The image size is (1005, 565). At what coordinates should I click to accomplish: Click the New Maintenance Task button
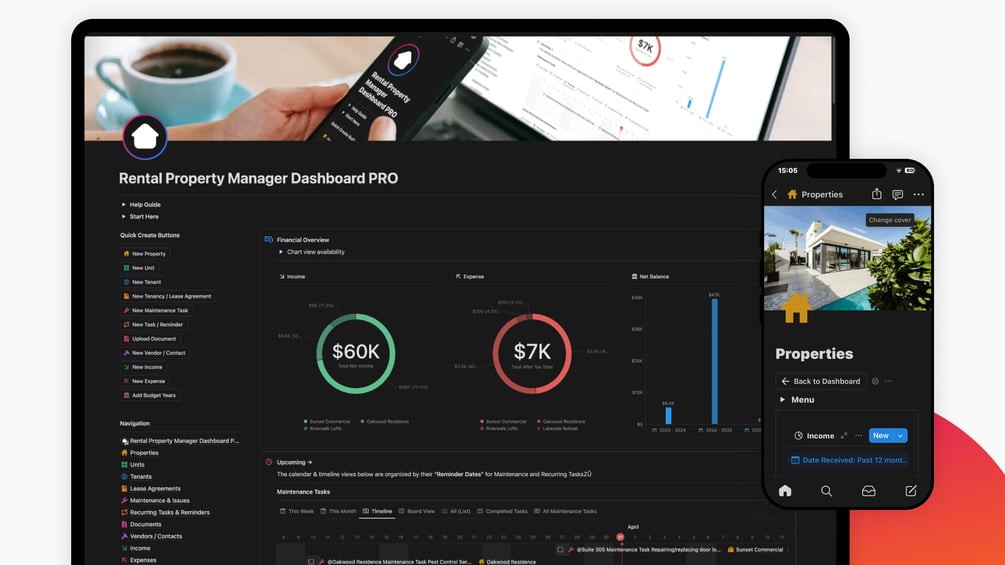(x=156, y=310)
